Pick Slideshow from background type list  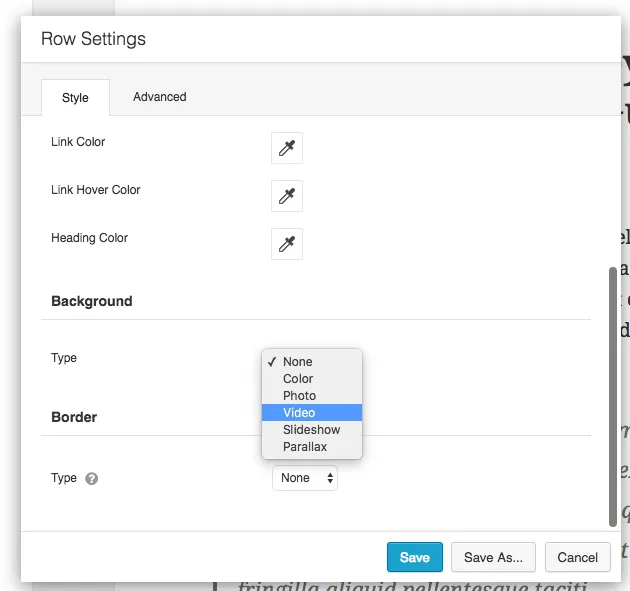coord(311,430)
